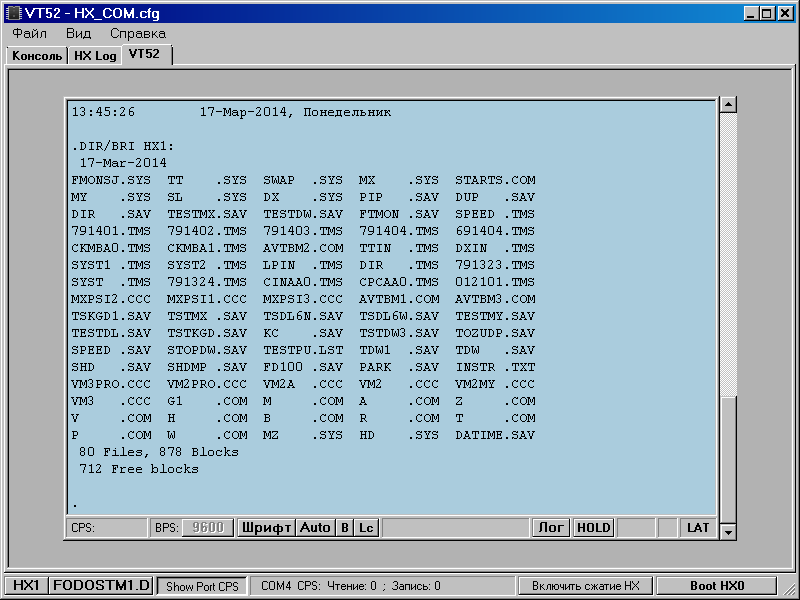The height and width of the screenshot is (600, 800).
Task: Toggle the HOLD button
Action: click(x=593, y=527)
